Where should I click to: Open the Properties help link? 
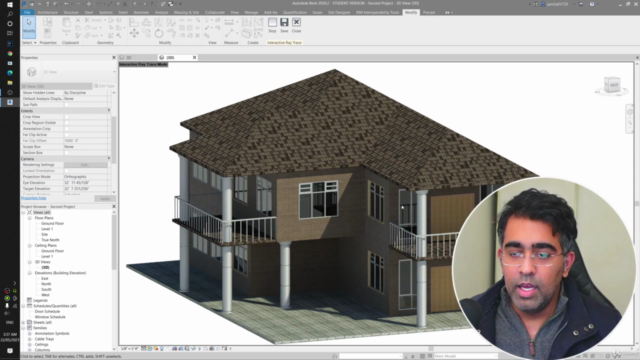point(33,198)
